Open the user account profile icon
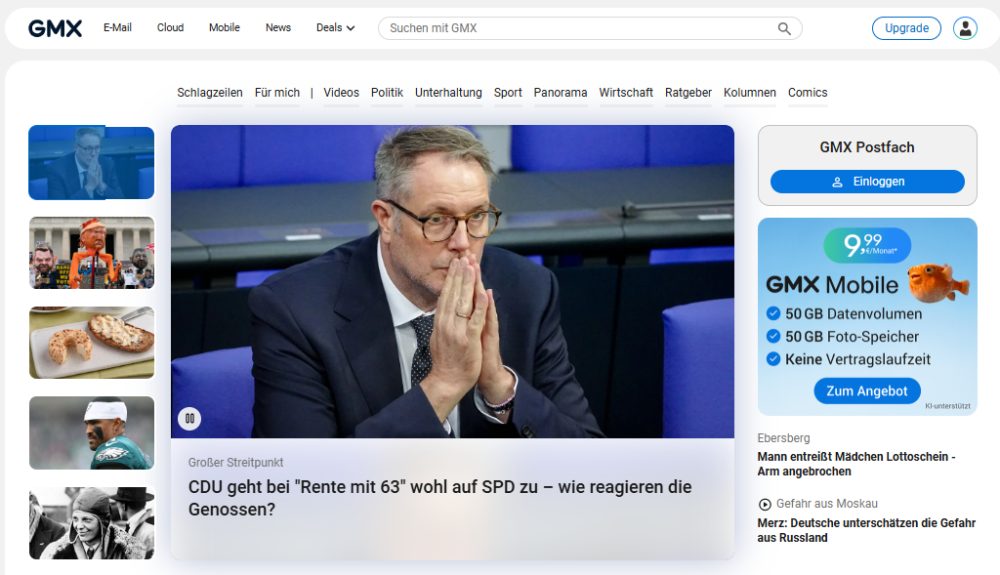The width and height of the screenshot is (1000, 575). tap(965, 28)
